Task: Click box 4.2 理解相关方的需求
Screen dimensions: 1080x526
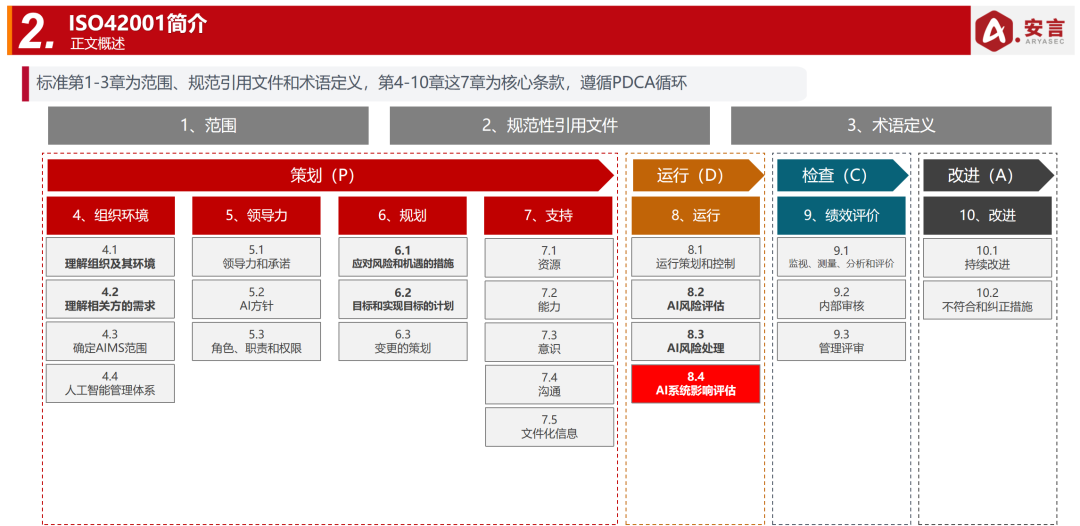Action: [111, 299]
